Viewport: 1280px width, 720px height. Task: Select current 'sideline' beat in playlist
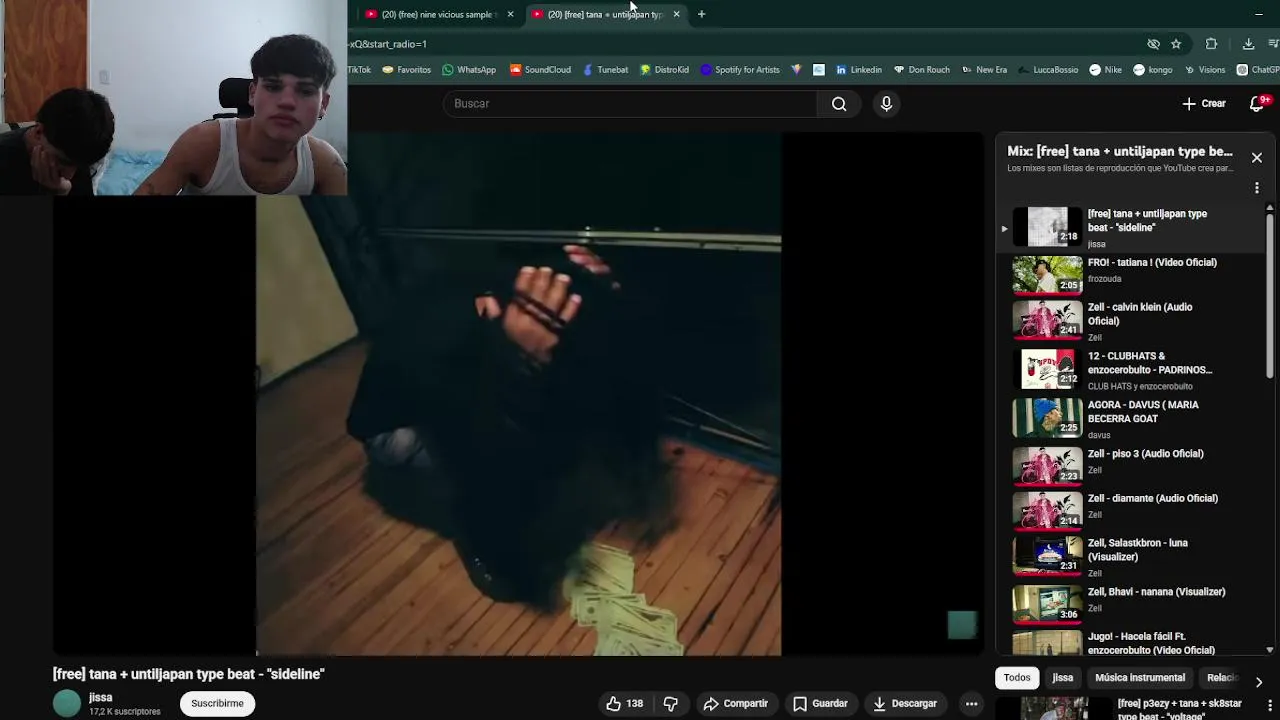pyautogui.click(x=1133, y=228)
